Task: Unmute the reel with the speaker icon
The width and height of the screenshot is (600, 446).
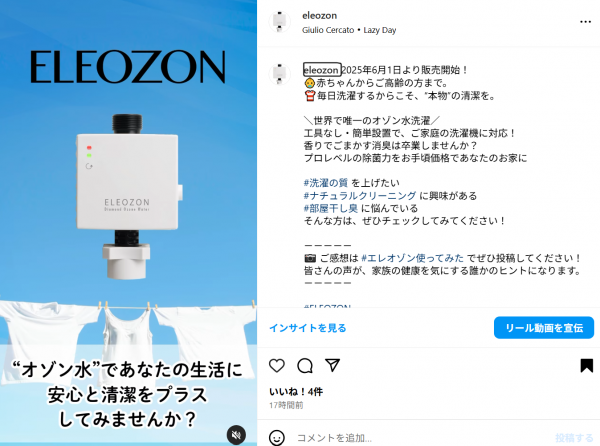Action: (236, 435)
